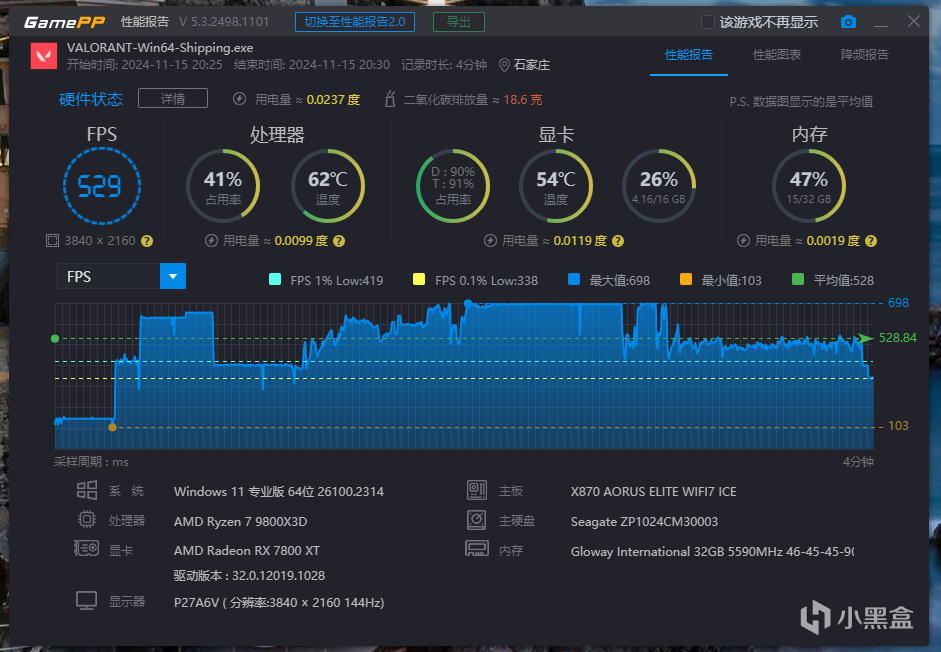
Task: Click the orange min-value marker on chart
Action: click(x=112, y=427)
